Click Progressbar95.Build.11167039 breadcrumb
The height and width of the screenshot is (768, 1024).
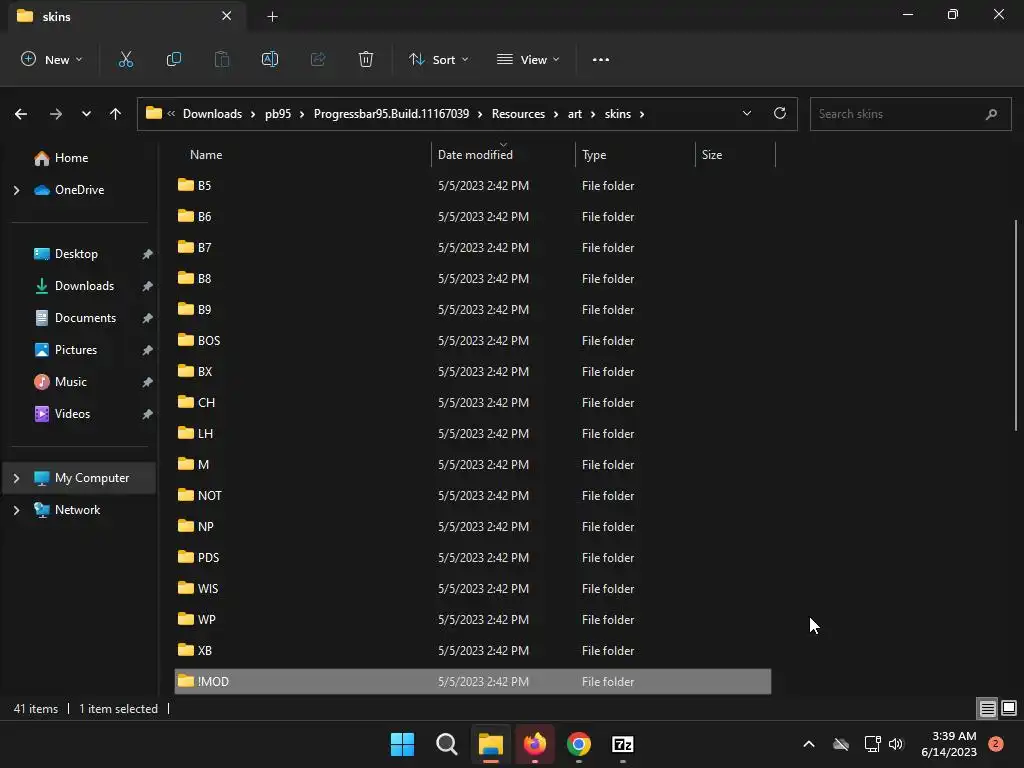click(x=391, y=114)
